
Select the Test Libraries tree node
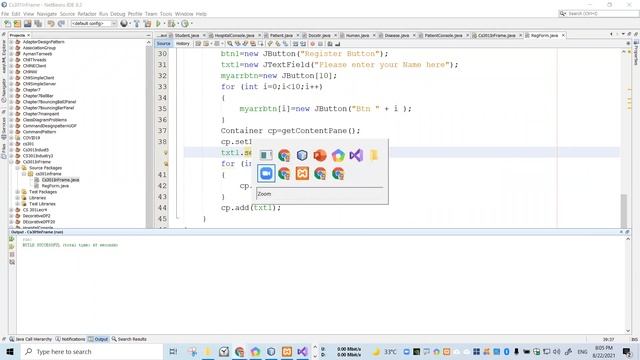(42, 204)
